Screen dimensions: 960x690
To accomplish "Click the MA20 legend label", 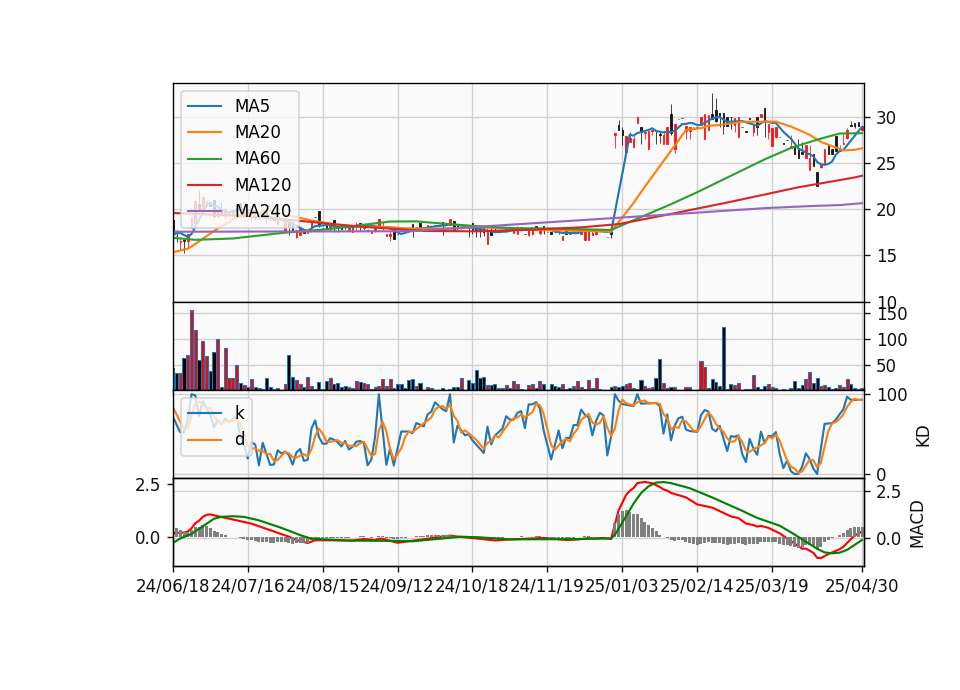I will (x=257, y=132).
